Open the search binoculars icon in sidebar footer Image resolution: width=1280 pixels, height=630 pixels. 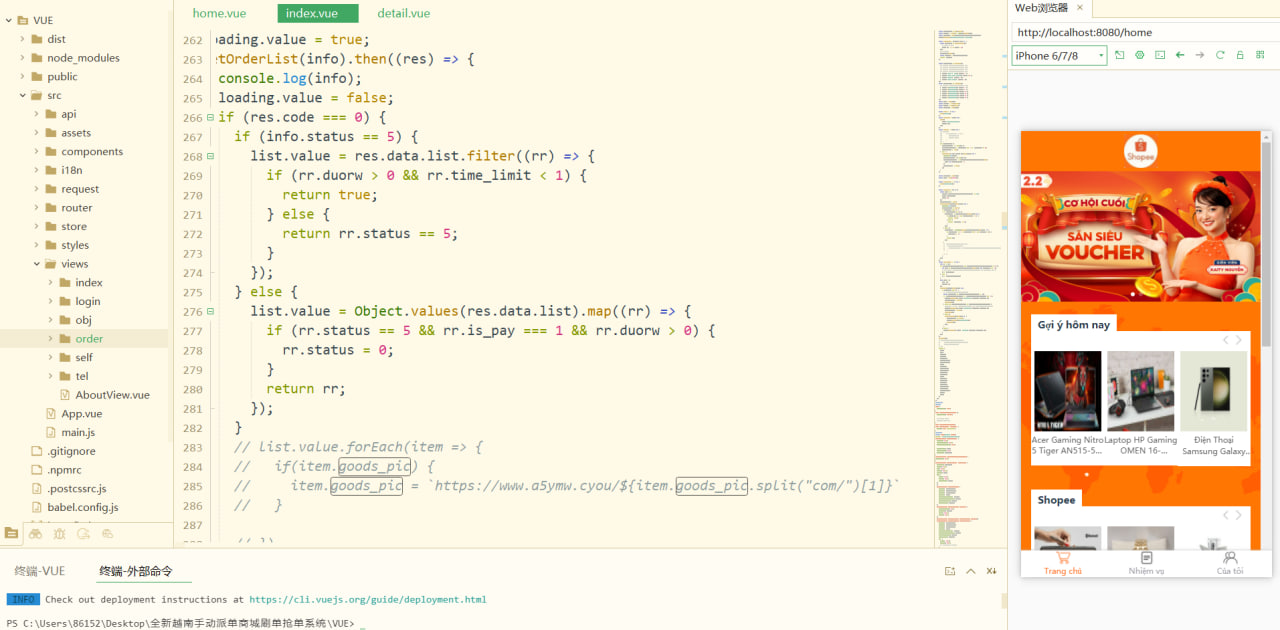click(36, 534)
